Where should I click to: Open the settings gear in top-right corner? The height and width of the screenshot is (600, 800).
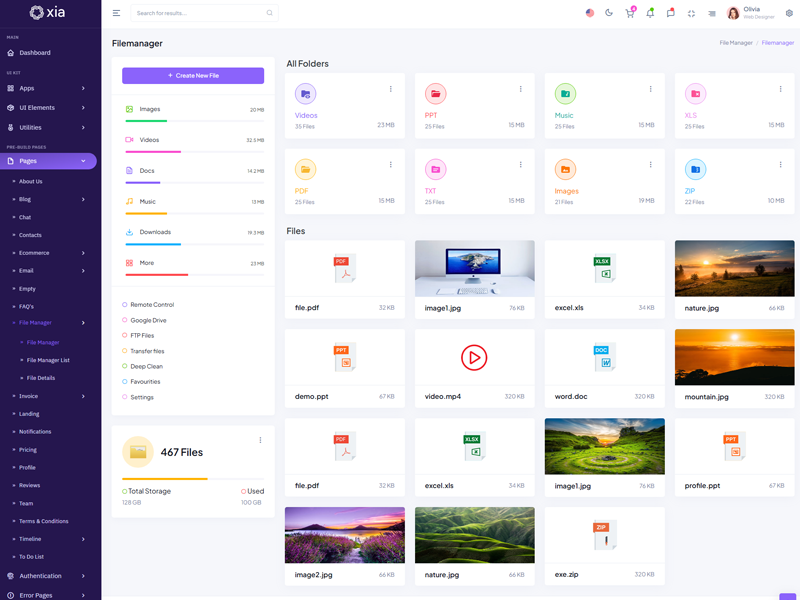point(789,13)
